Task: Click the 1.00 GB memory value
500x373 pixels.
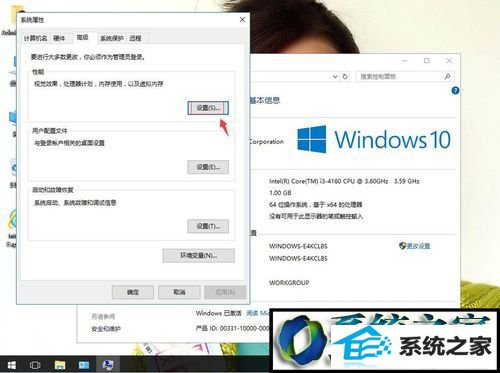Action: point(280,193)
